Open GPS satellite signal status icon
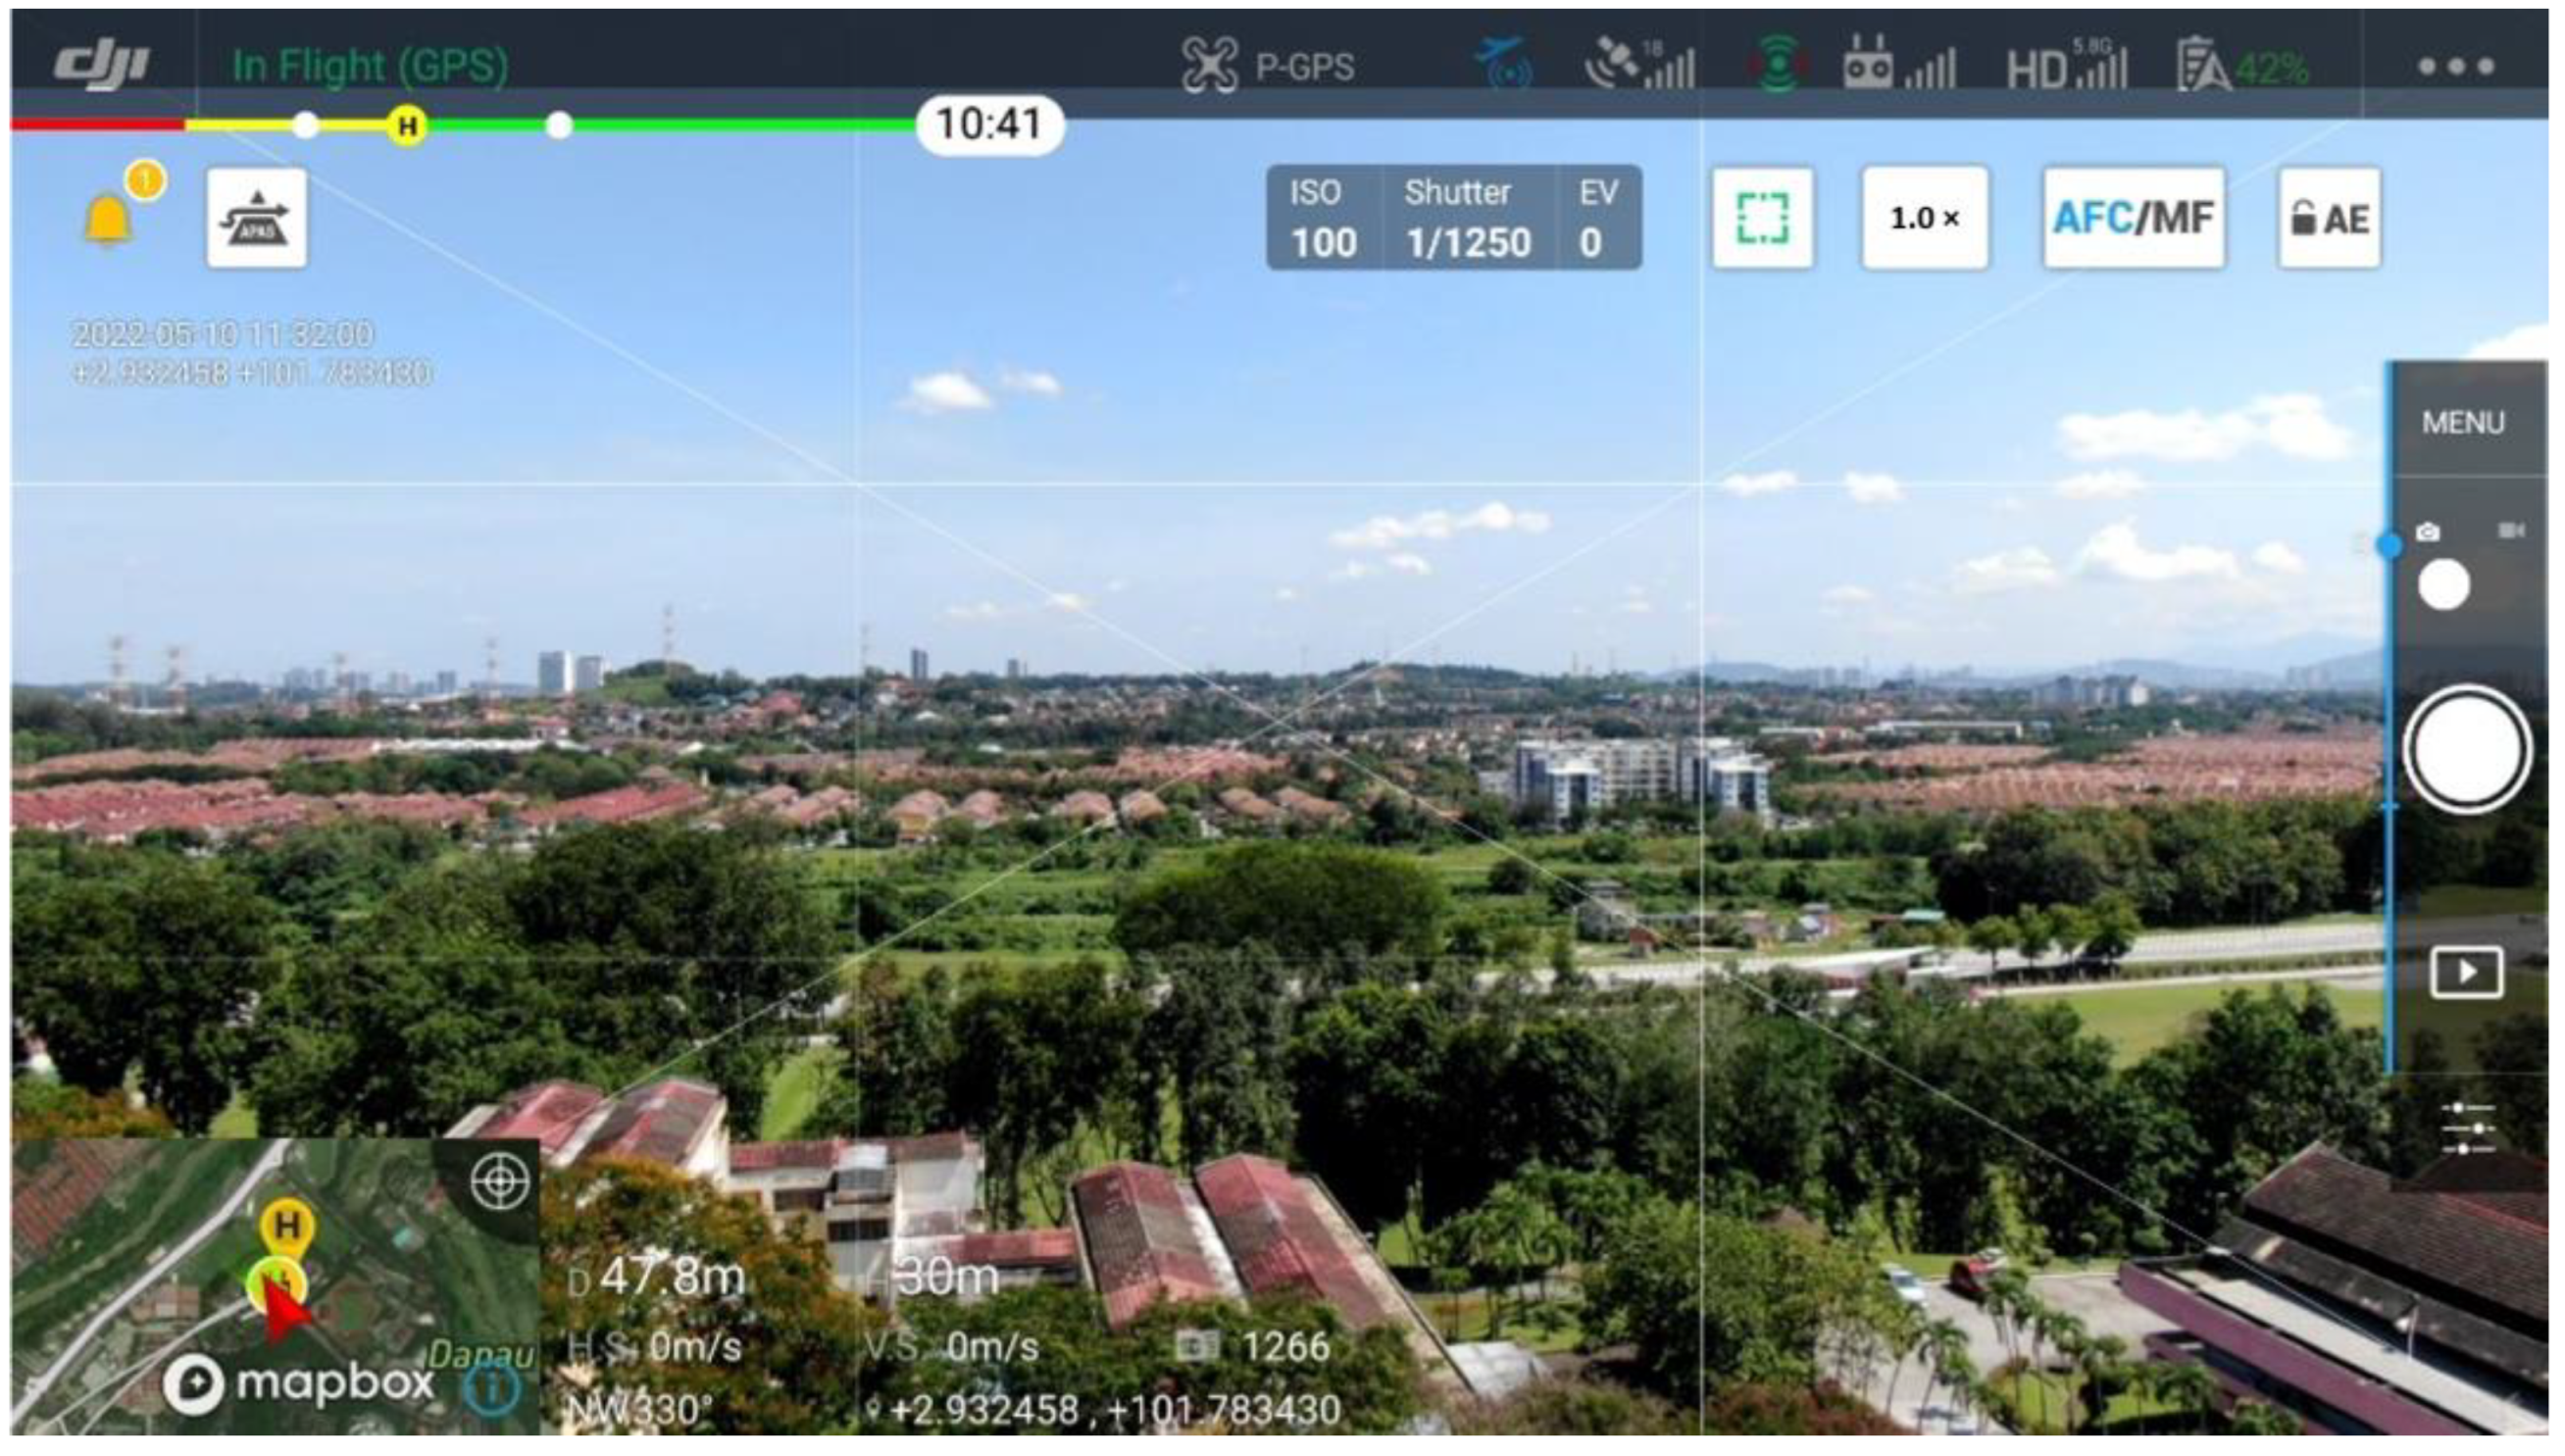The height and width of the screenshot is (1456, 2565). point(1639,66)
